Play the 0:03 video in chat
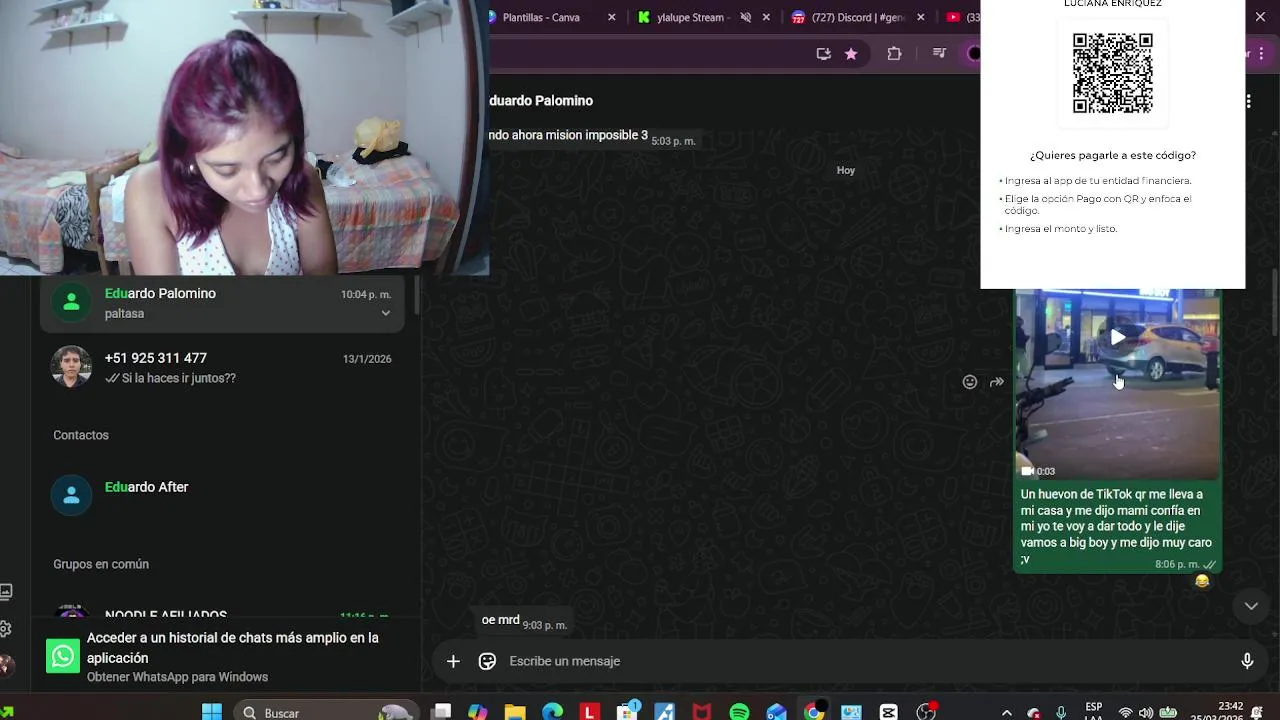The width and height of the screenshot is (1280, 720). click(x=1117, y=337)
